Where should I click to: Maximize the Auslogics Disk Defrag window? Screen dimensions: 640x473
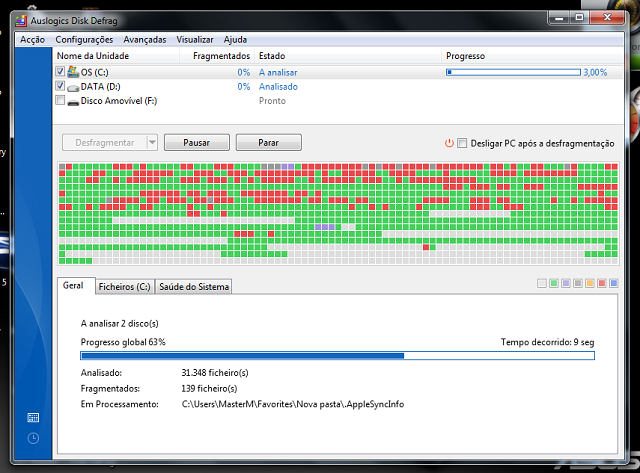(580, 18)
